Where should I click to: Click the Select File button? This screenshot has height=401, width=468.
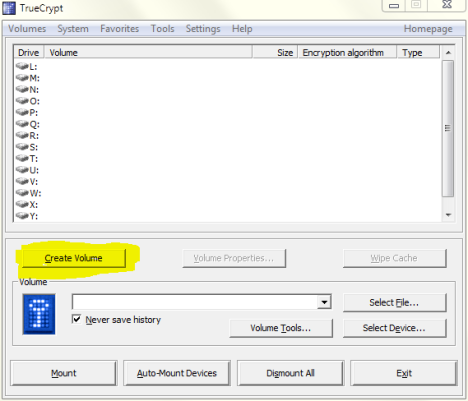pyautogui.click(x=394, y=302)
